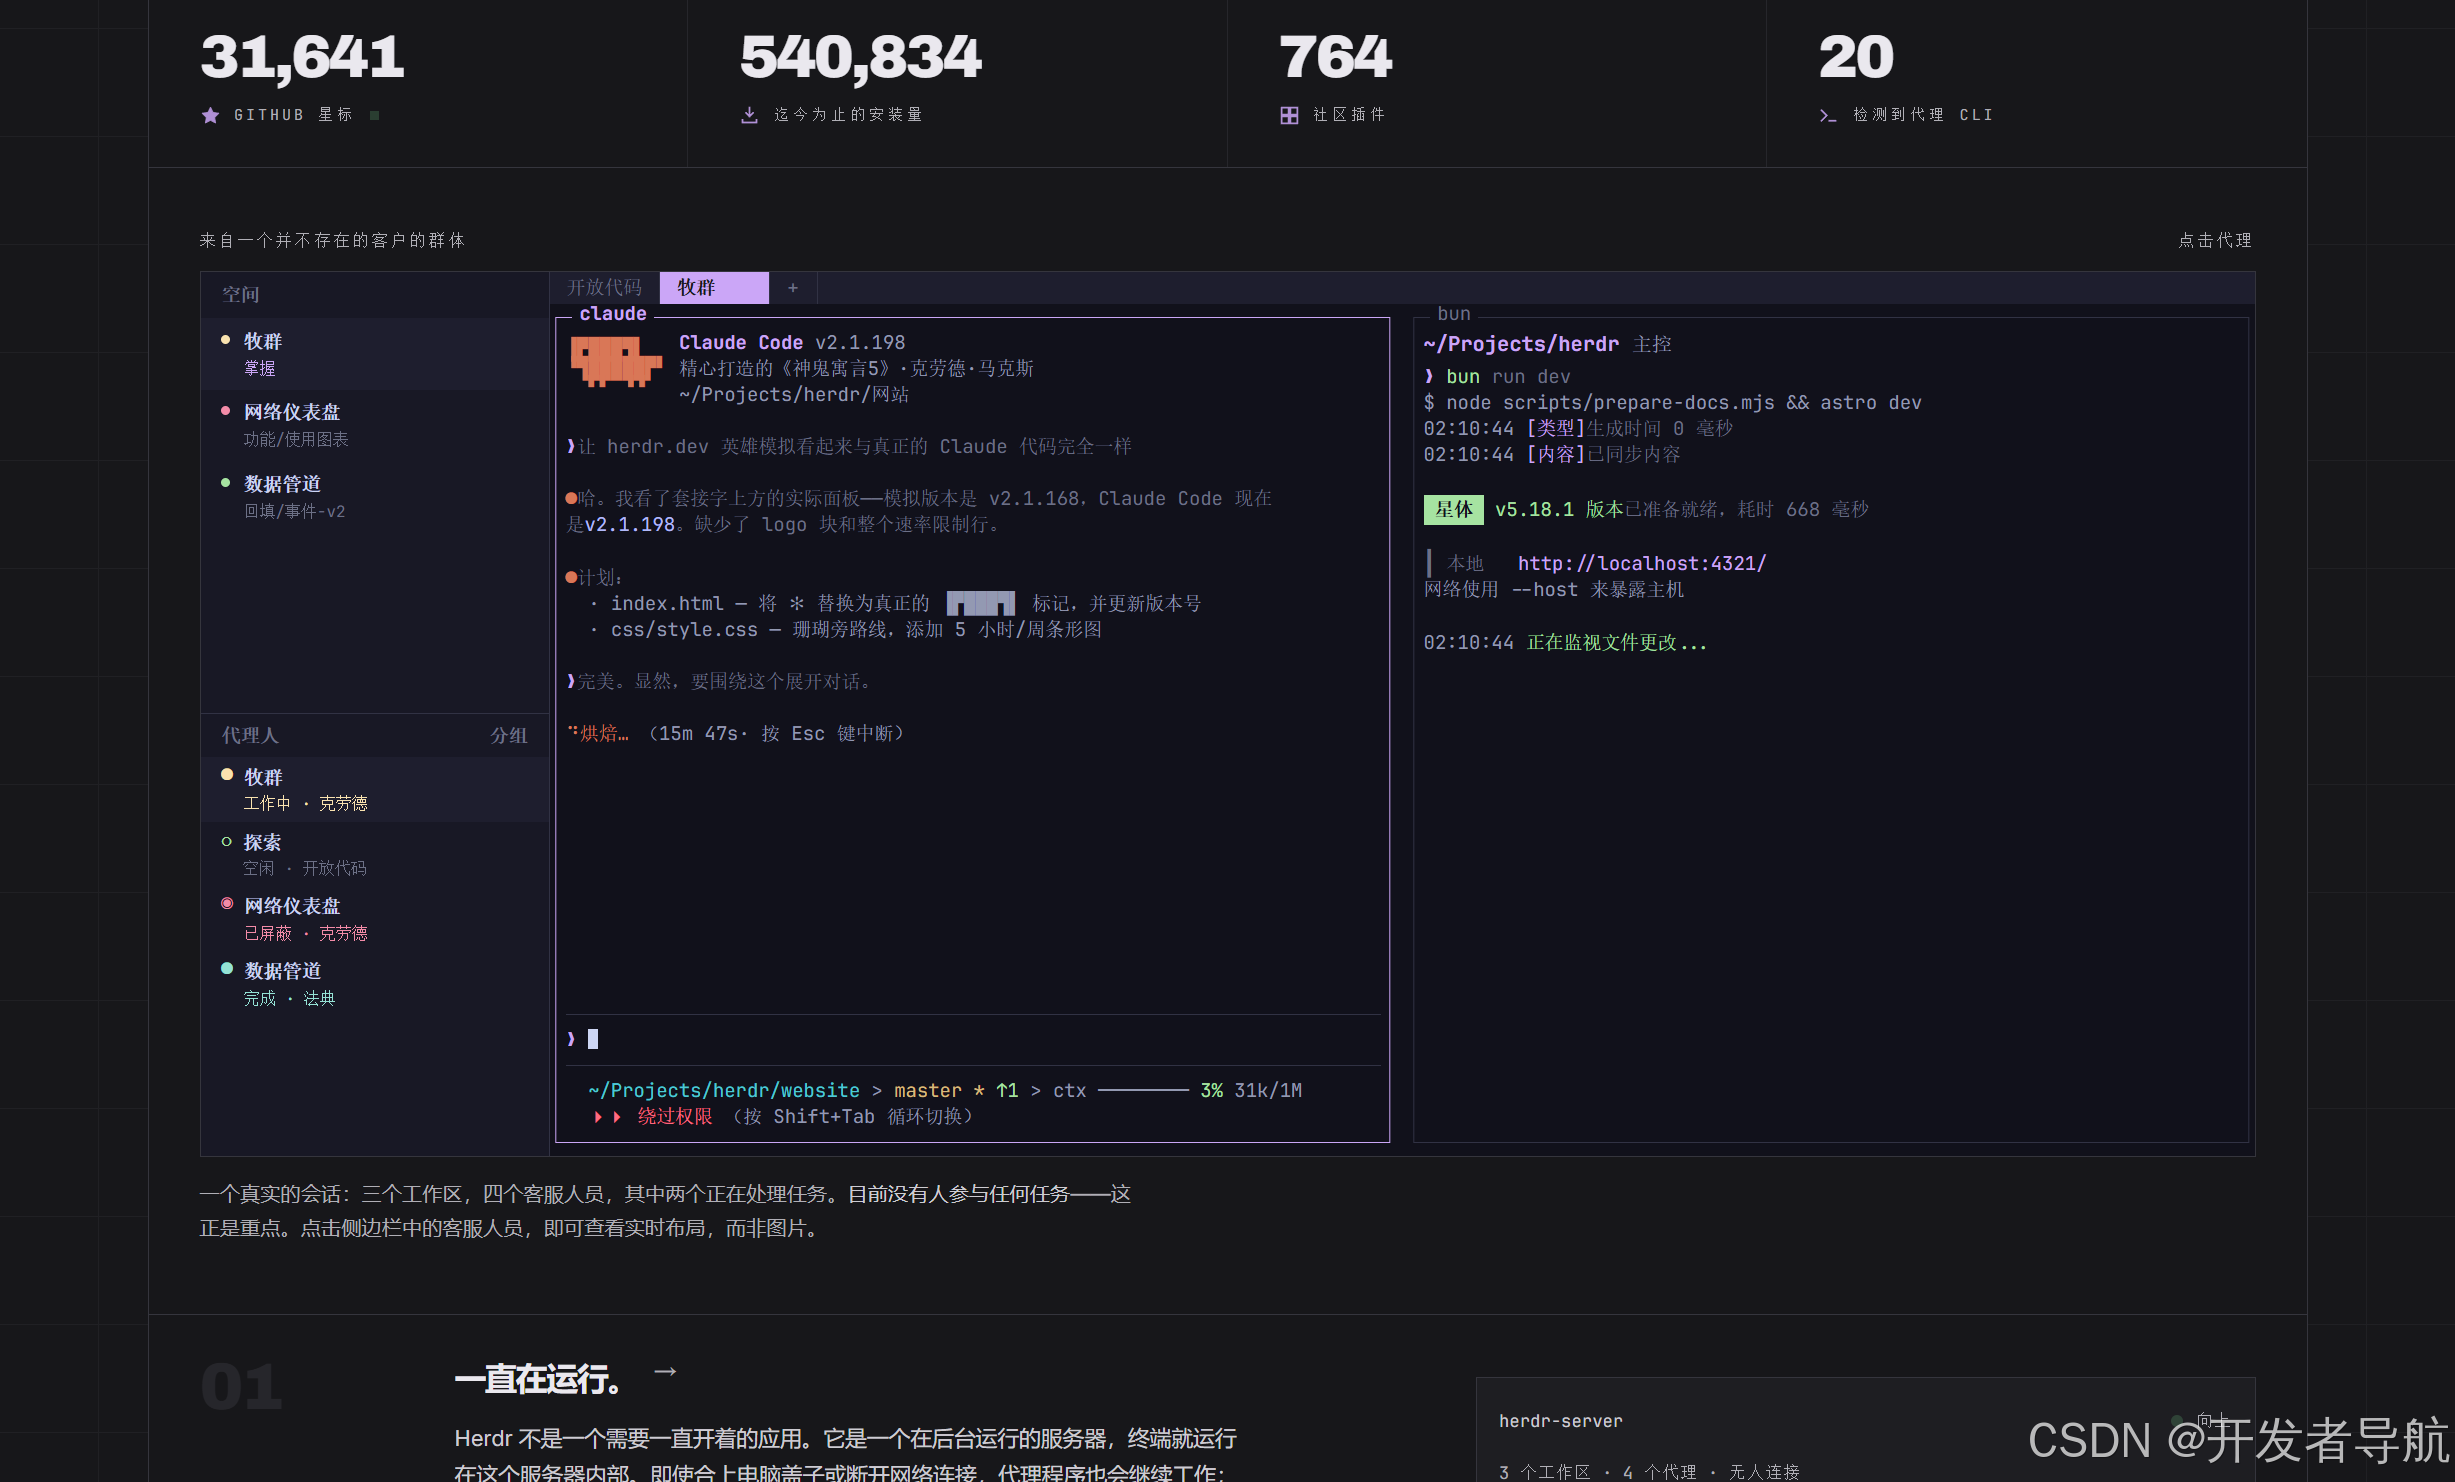Click the 764 community plugins figure
Image resolution: width=2455 pixels, height=1482 pixels.
pyautogui.click(x=1335, y=57)
